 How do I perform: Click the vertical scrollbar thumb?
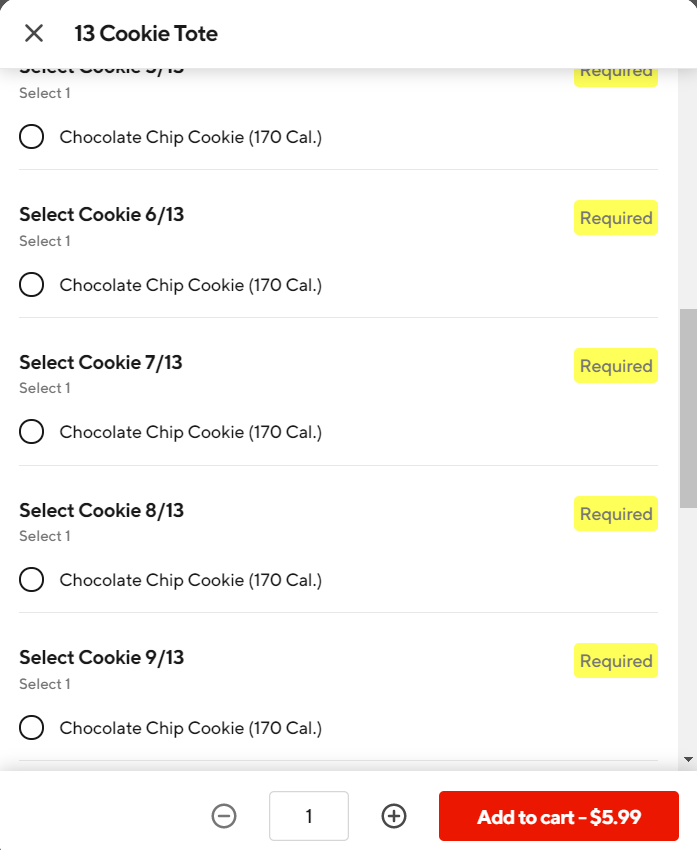click(x=688, y=408)
